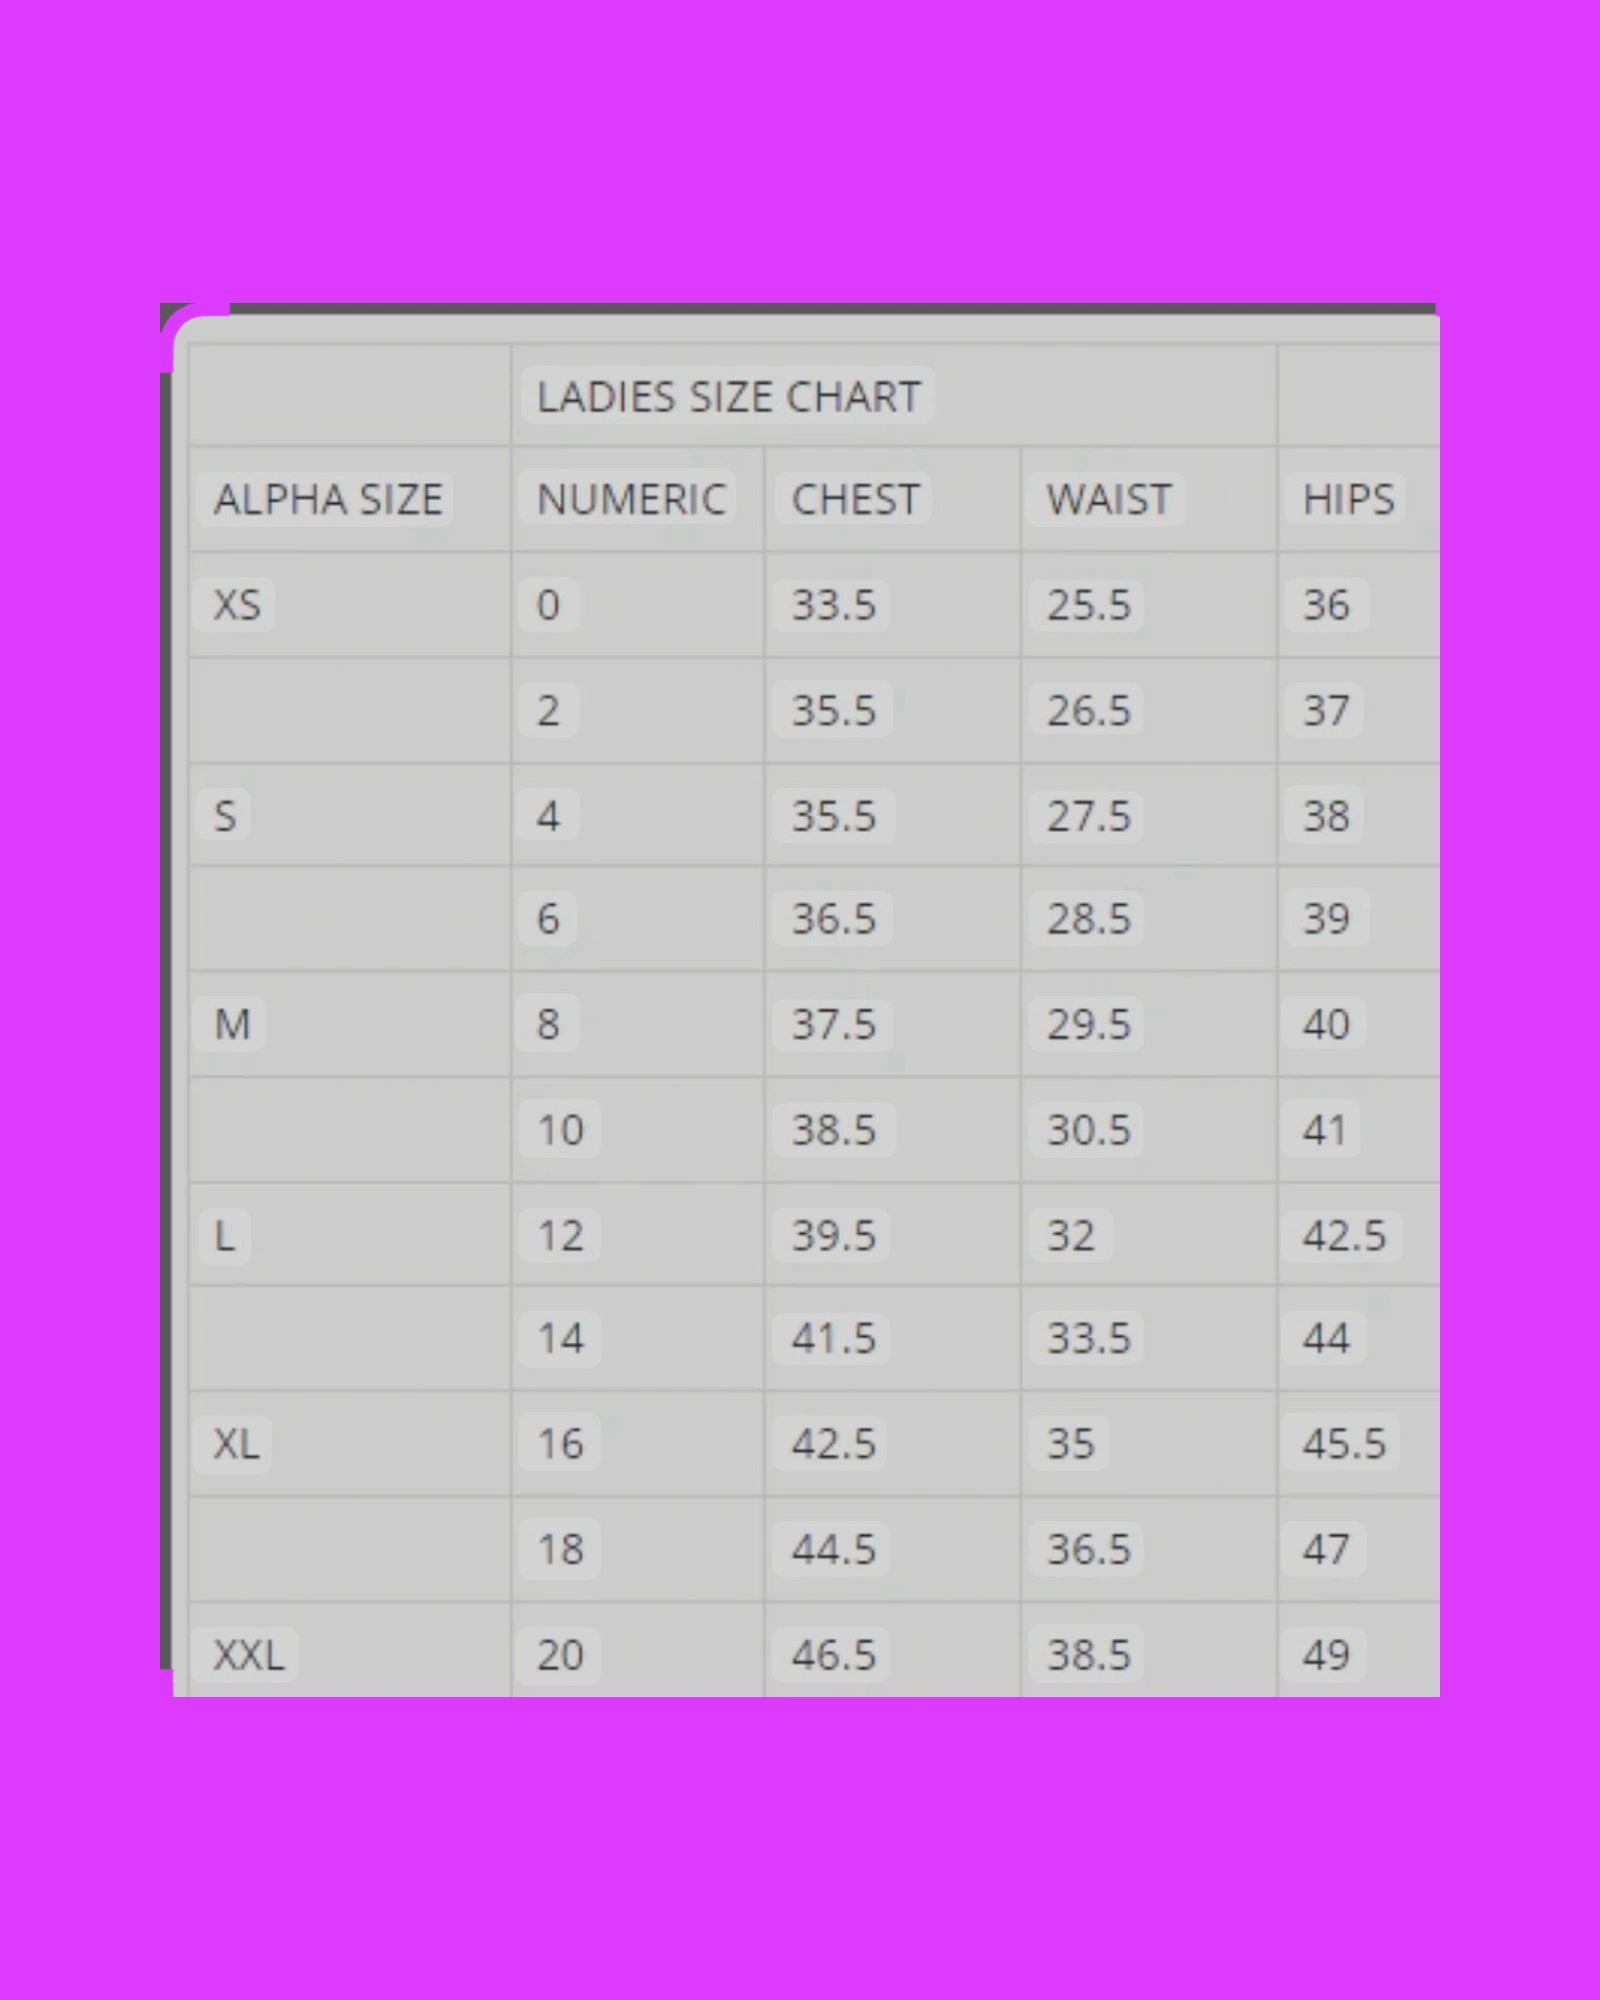The image size is (1600, 2000).
Task: Select the CHEST column header
Action: [x=855, y=499]
